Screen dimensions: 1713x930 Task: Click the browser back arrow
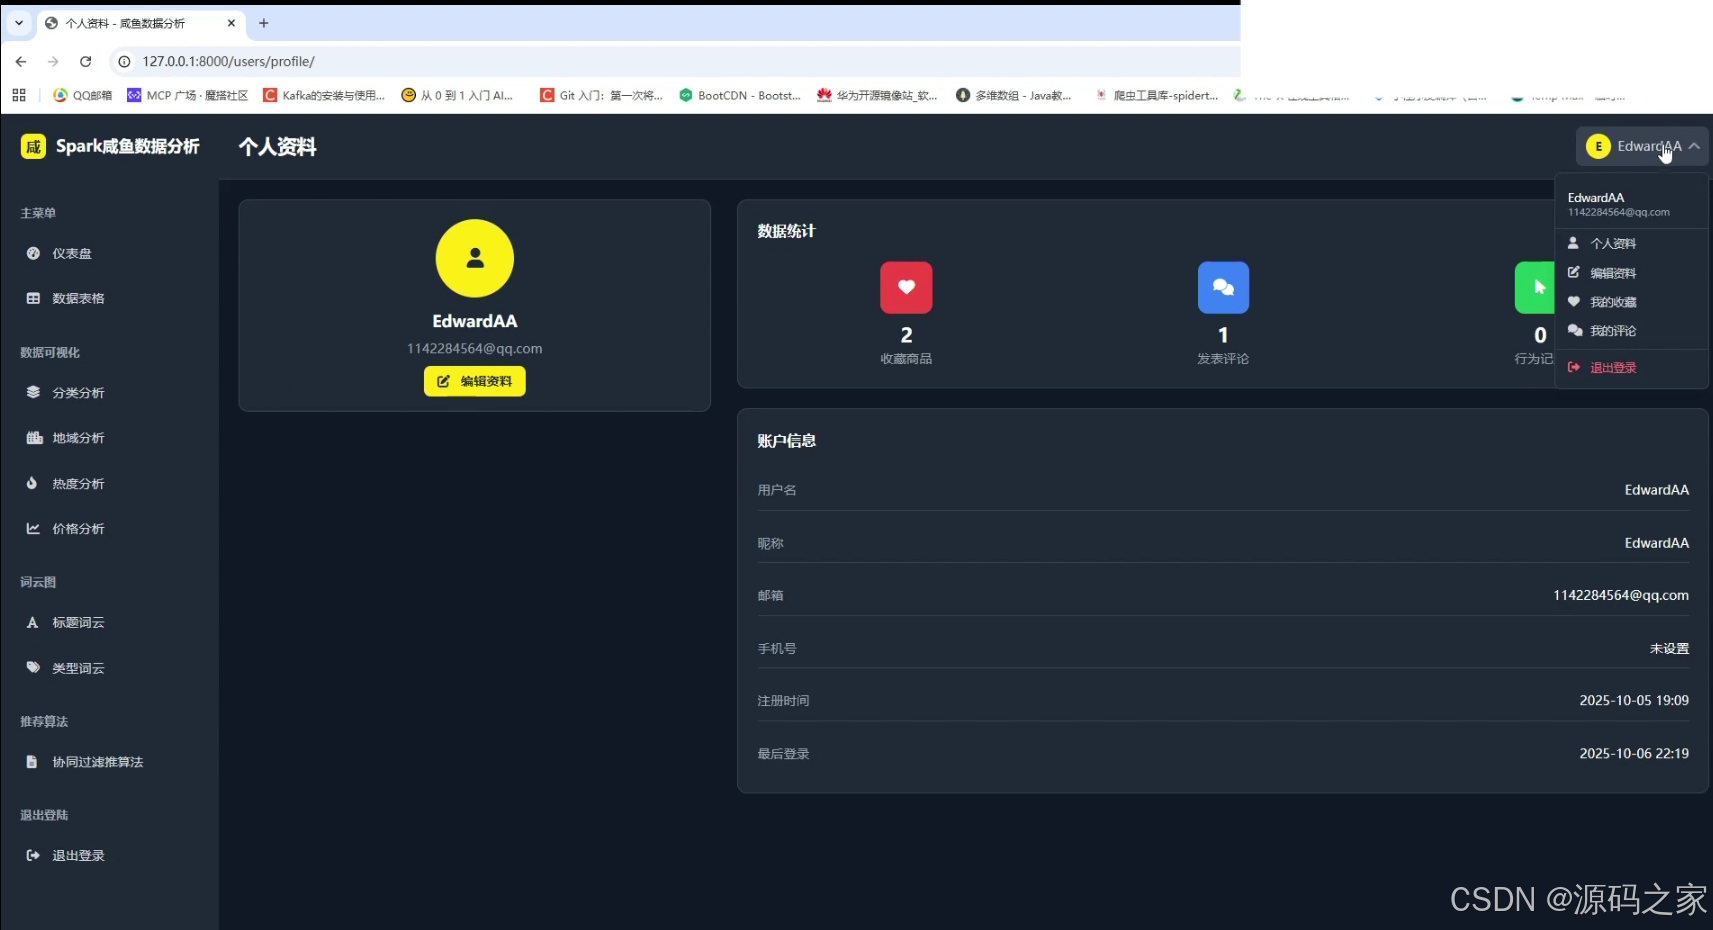21,61
